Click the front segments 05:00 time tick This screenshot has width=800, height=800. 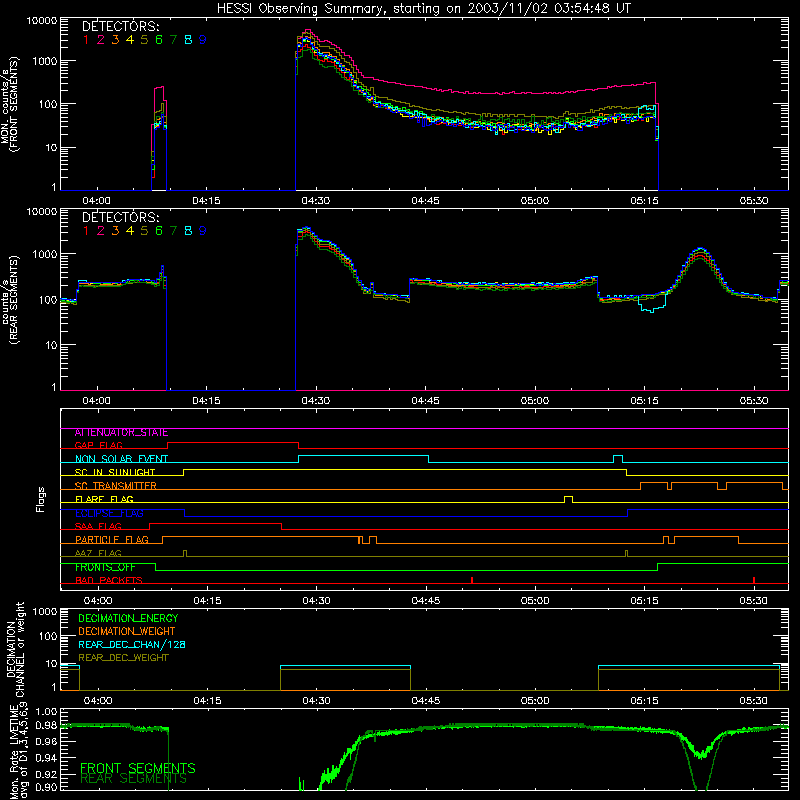[535, 201]
